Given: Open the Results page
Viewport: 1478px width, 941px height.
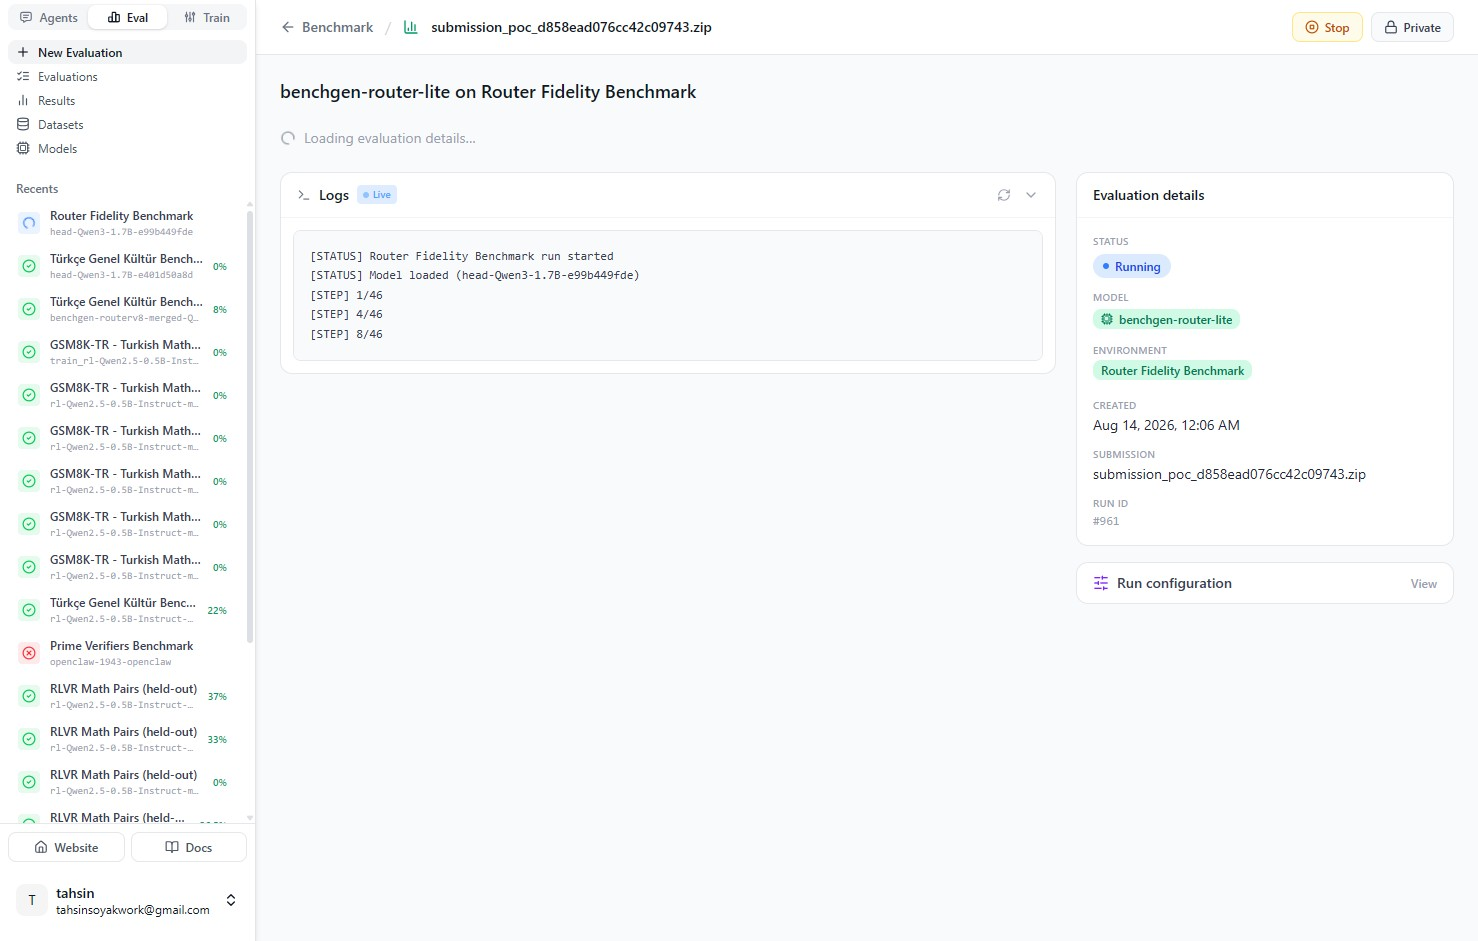Looking at the screenshot, I should (x=127, y=101).
